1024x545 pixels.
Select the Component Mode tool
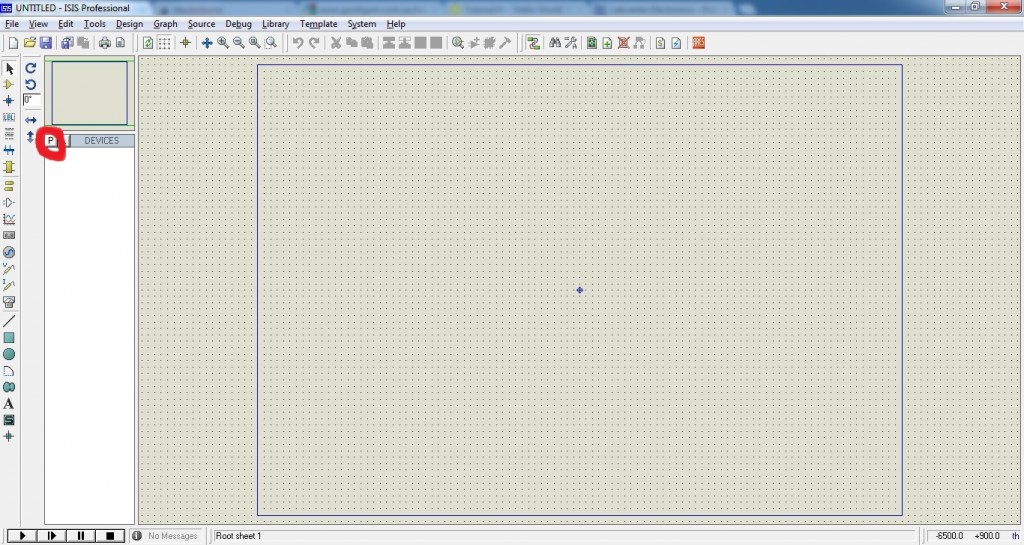[x=9, y=85]
